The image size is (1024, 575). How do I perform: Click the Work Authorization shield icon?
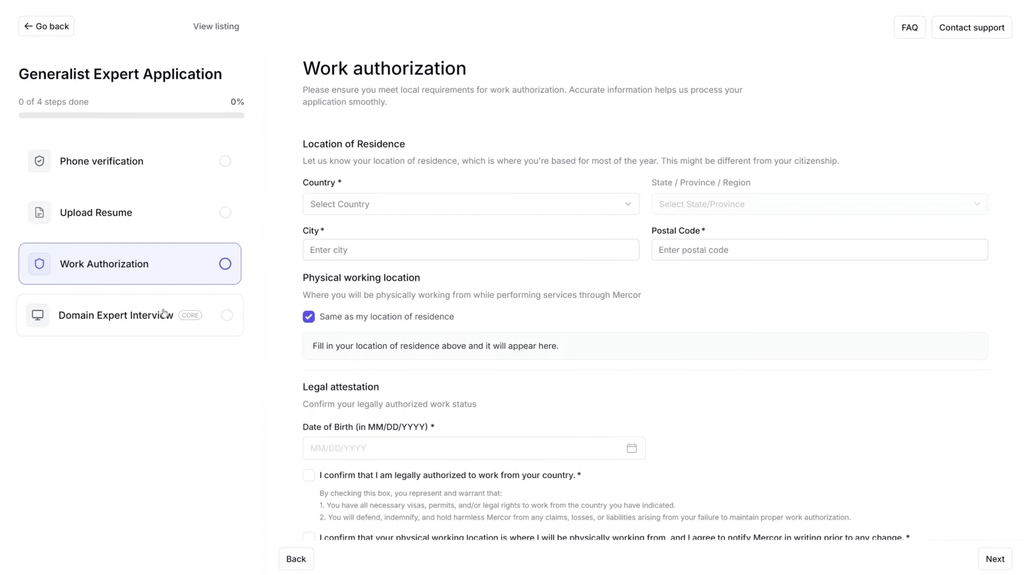[39, 264]
